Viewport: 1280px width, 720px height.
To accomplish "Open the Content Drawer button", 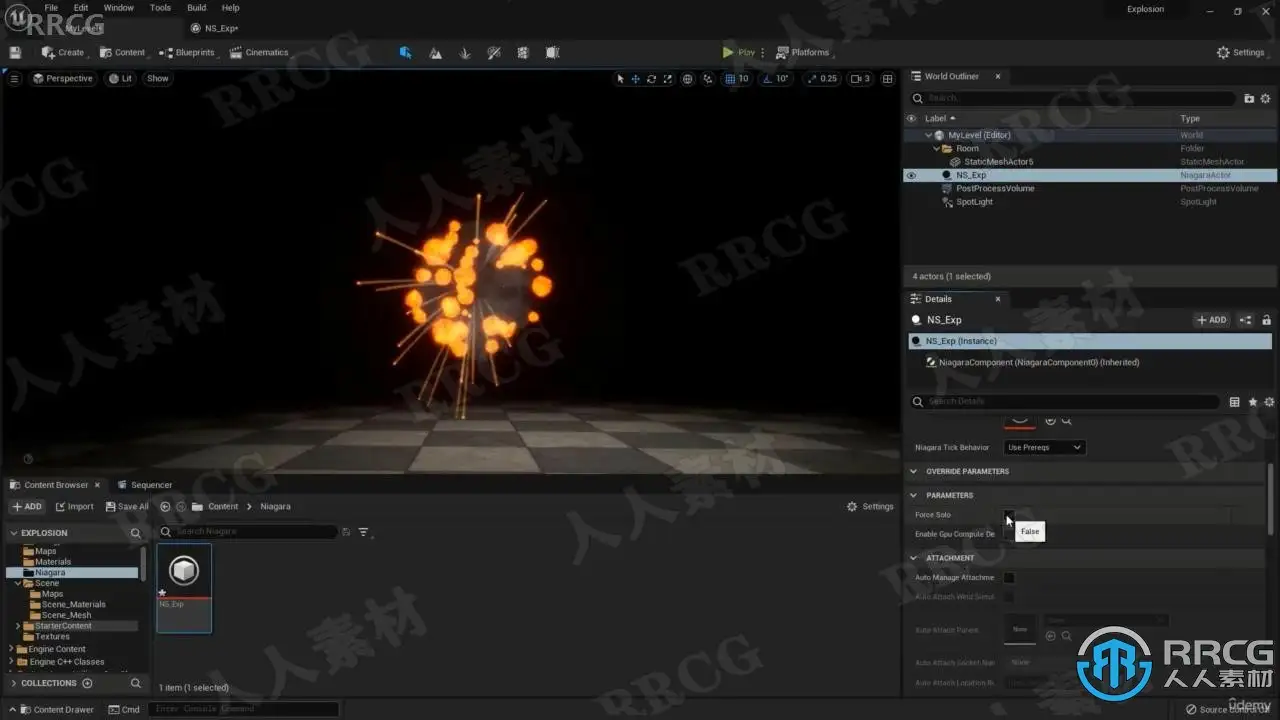I will click(56, 710).
